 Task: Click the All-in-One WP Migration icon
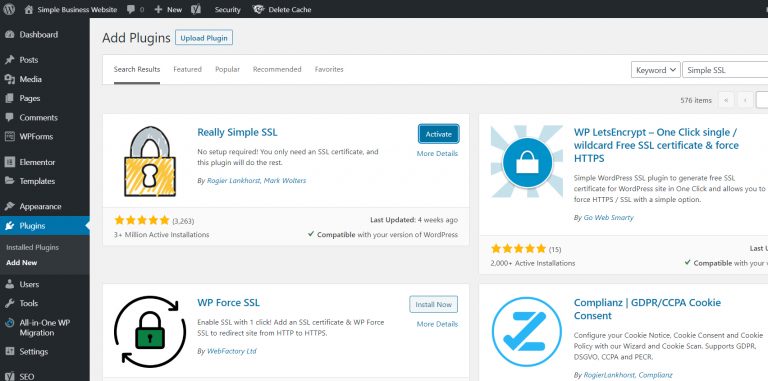[9, 323]
